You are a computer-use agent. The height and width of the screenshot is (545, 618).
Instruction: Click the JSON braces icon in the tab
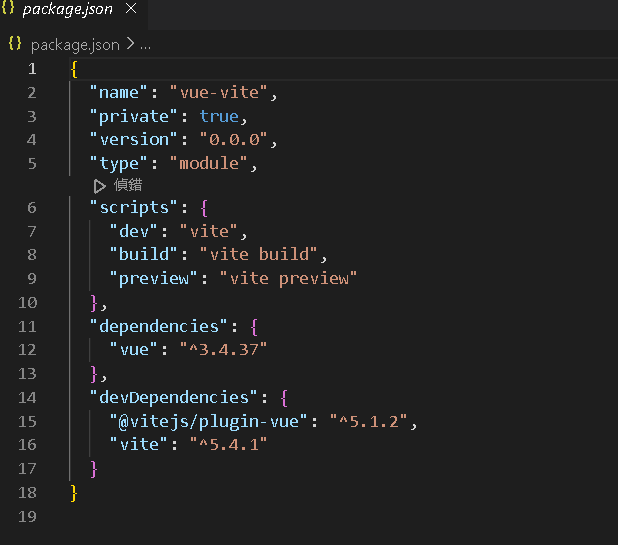tap(8, 8)
